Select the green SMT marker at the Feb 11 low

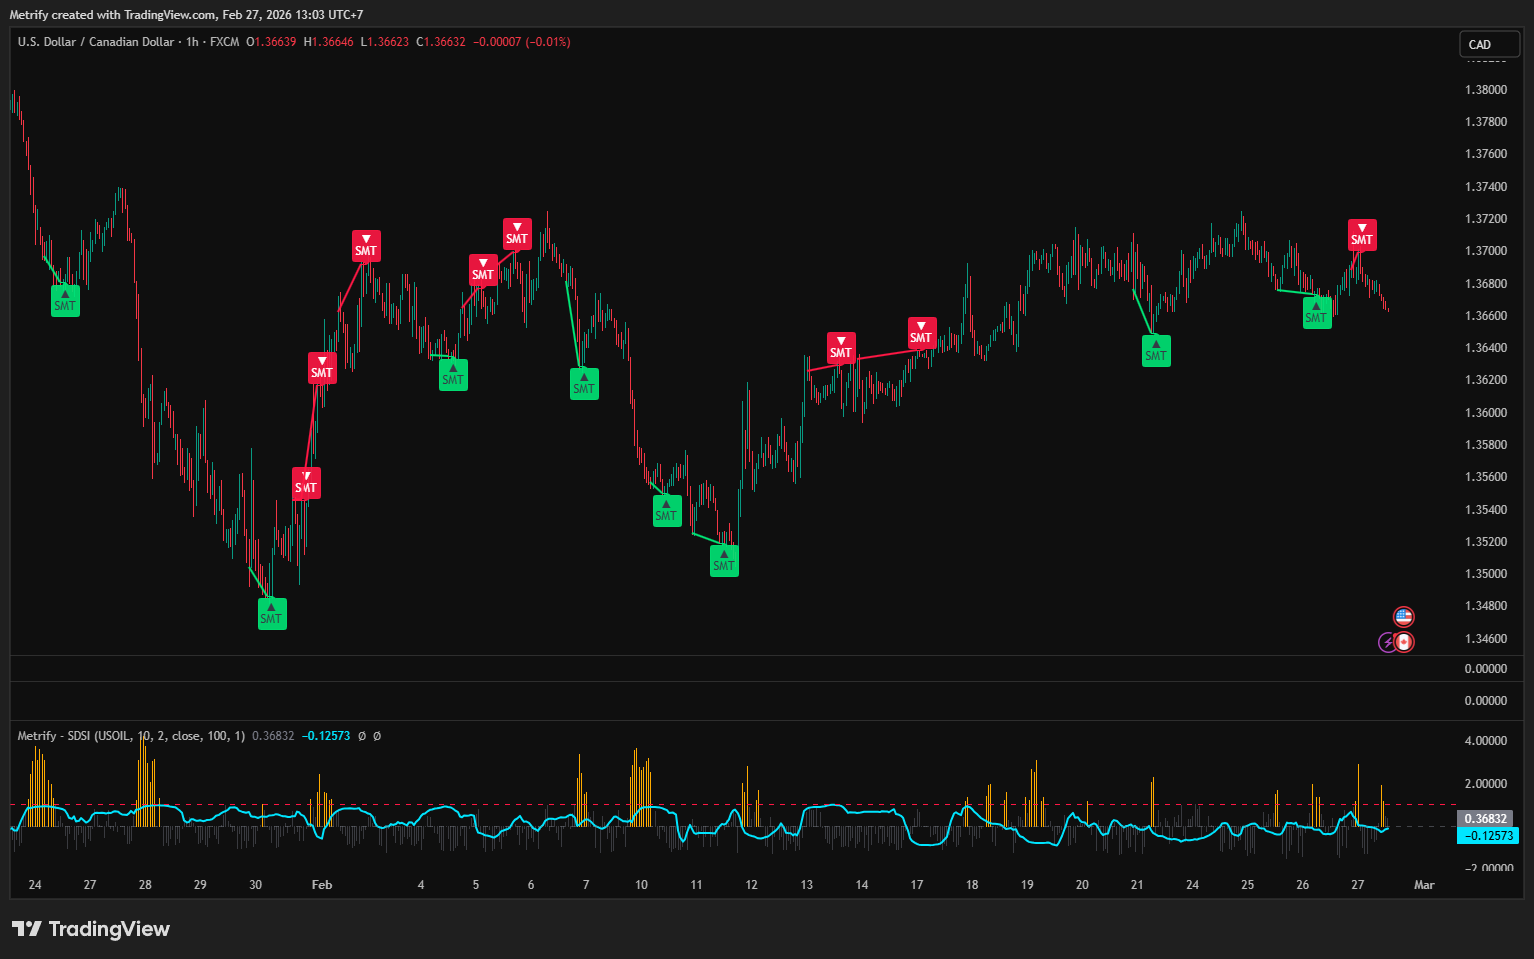click(724, 561)
